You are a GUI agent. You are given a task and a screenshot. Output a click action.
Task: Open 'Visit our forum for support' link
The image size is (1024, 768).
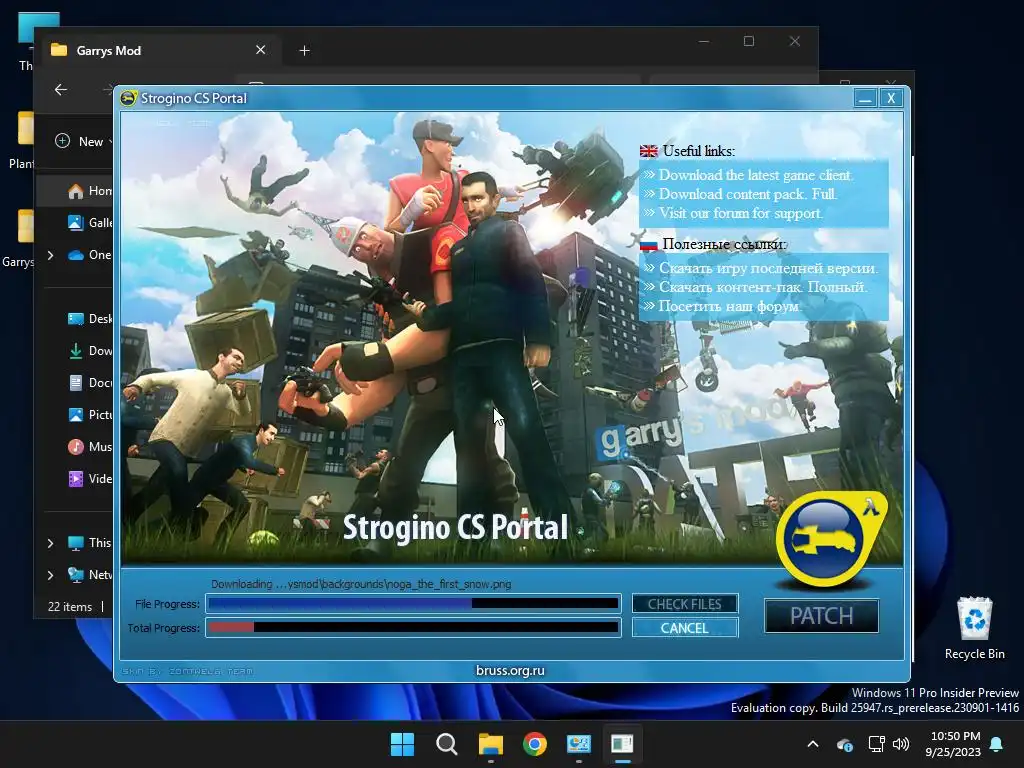pyautogui.click(x=741, y=213)
